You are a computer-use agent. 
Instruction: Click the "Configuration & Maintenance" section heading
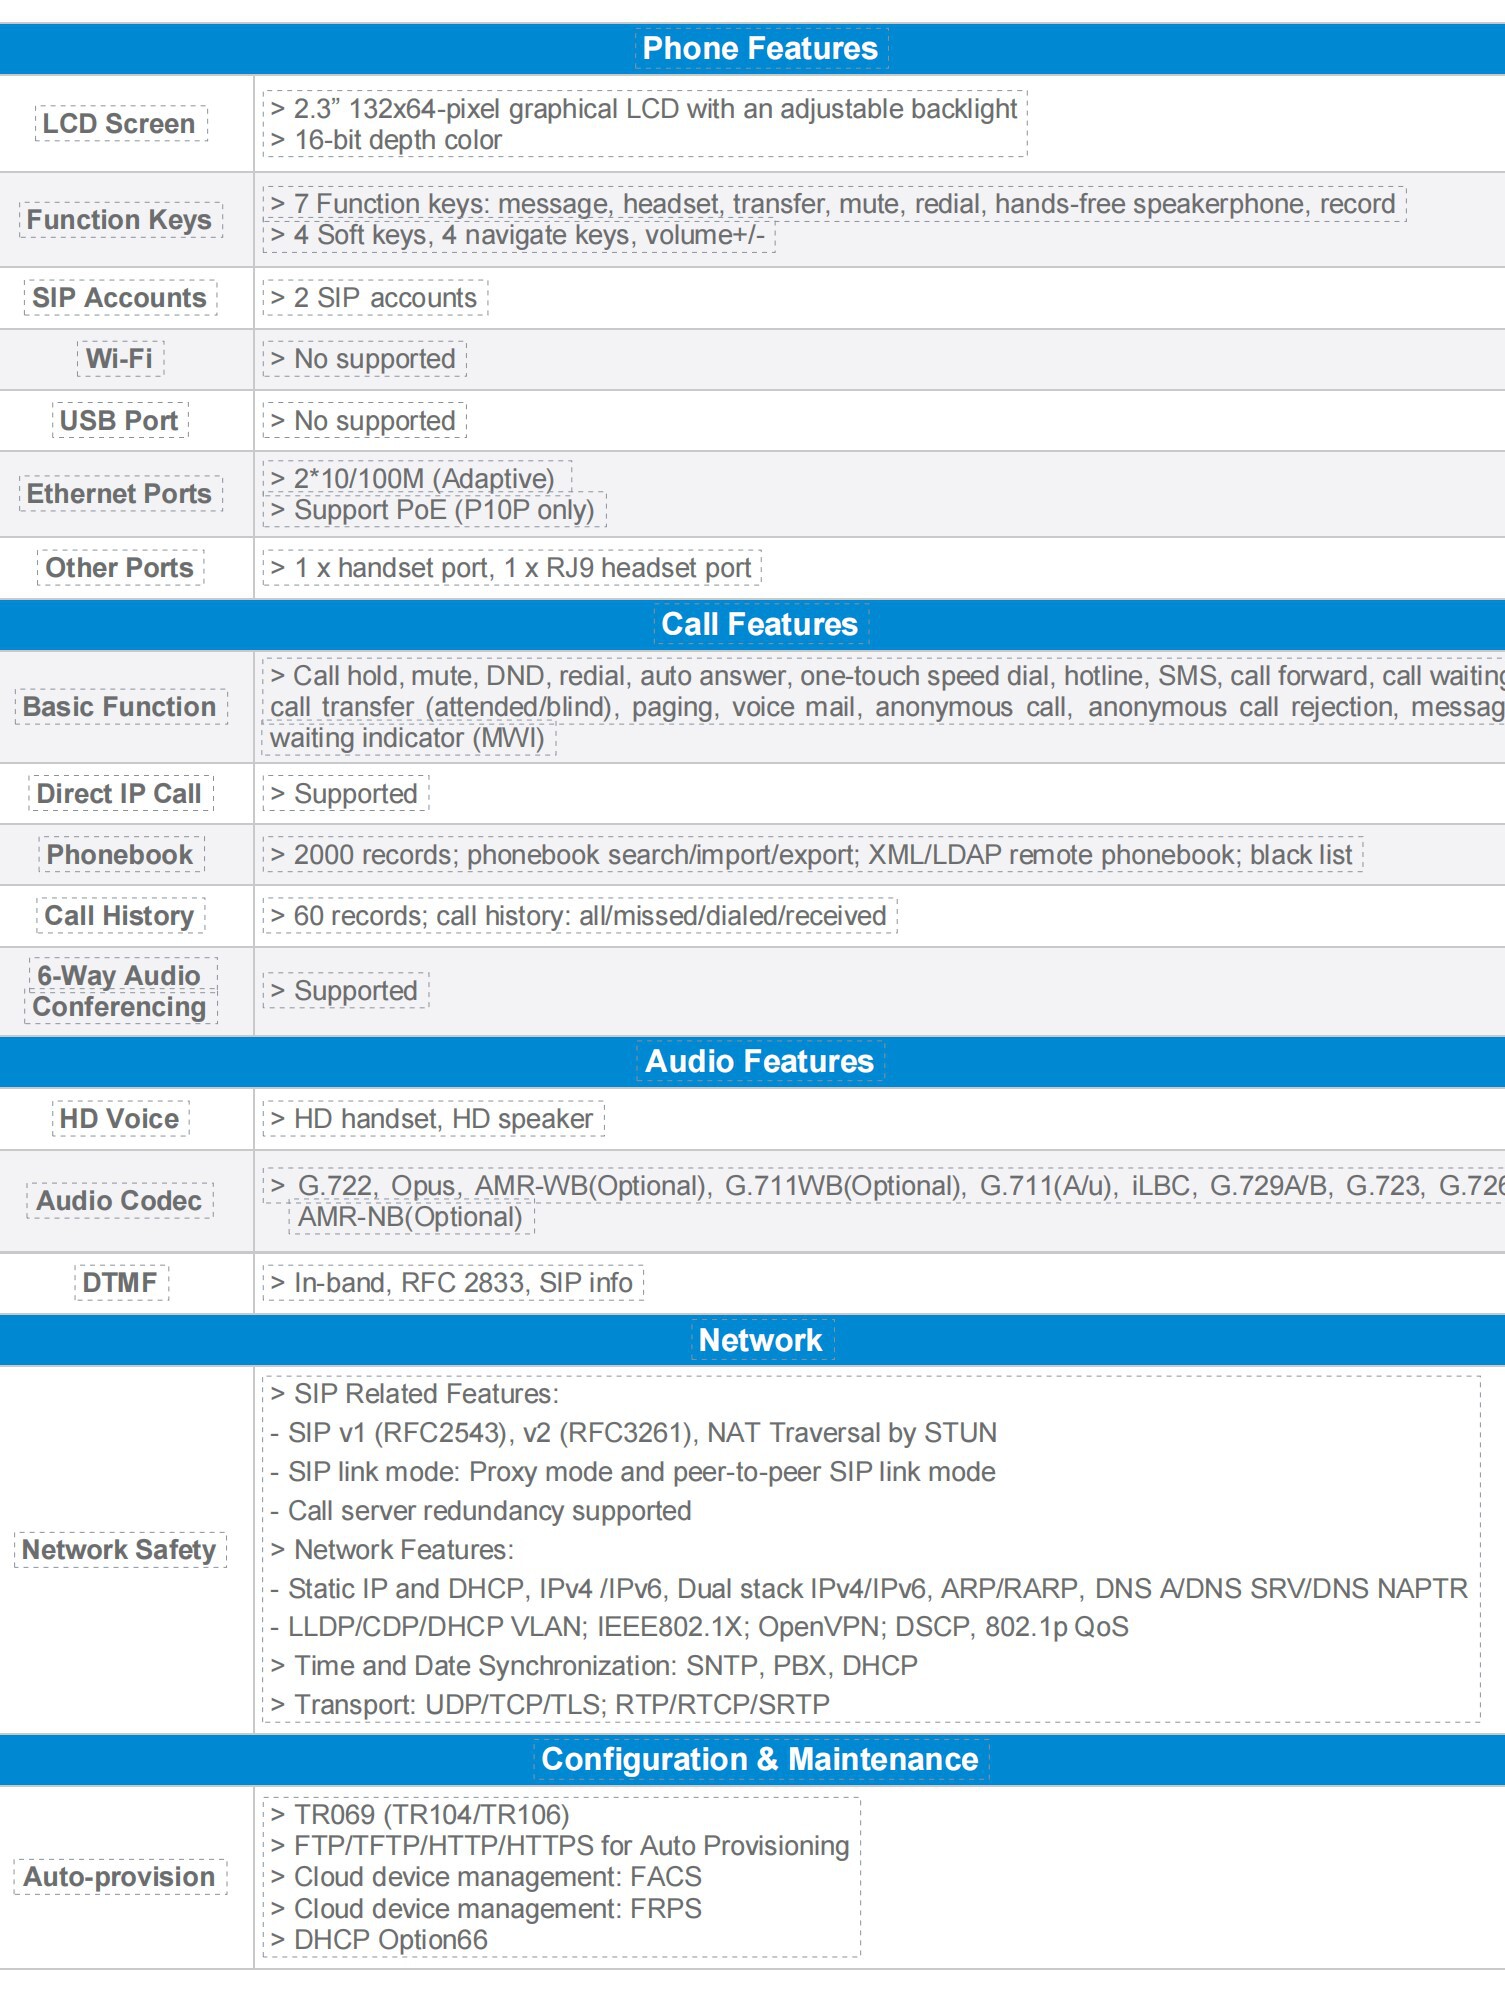click(760, 1759)
